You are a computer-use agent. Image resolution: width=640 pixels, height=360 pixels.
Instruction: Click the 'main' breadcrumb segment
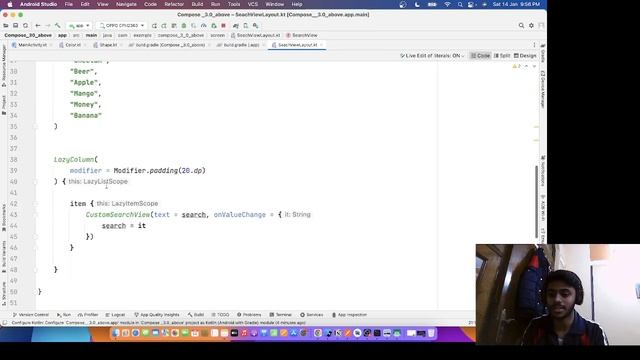[x=91, y=36]
